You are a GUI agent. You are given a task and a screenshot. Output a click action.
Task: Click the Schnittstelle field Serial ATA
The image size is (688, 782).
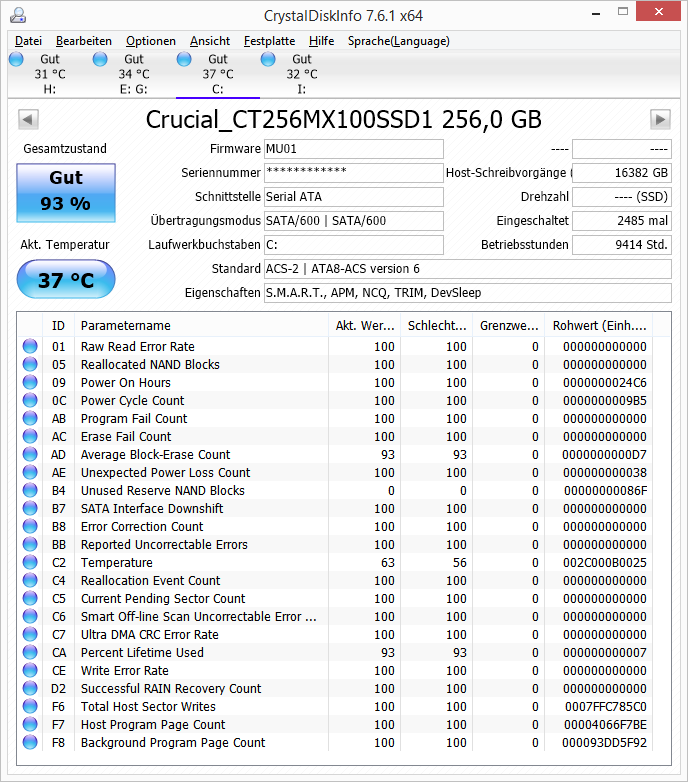click(353, 196)
